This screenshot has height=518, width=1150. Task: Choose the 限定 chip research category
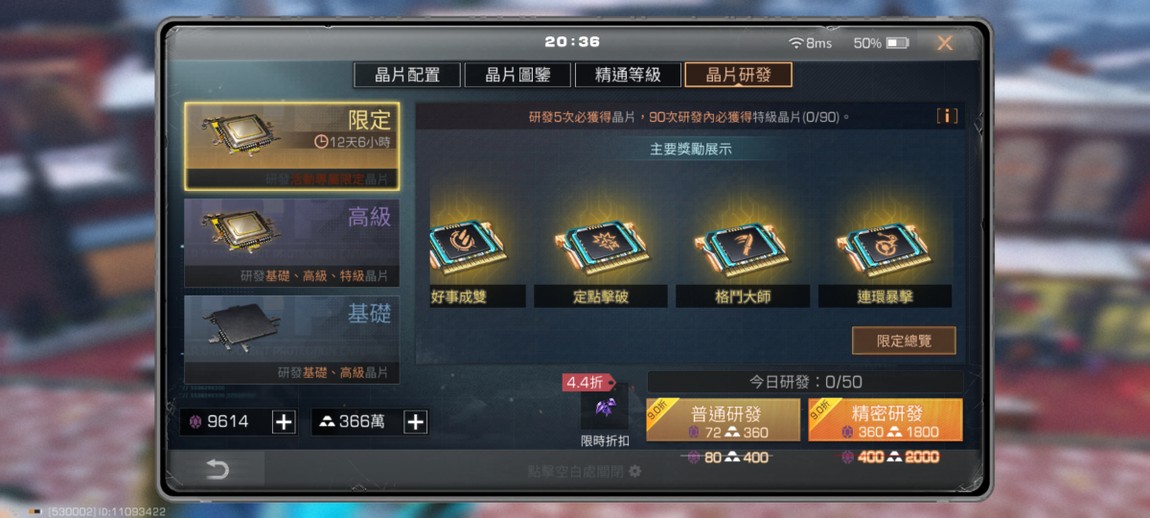[292, 147]
